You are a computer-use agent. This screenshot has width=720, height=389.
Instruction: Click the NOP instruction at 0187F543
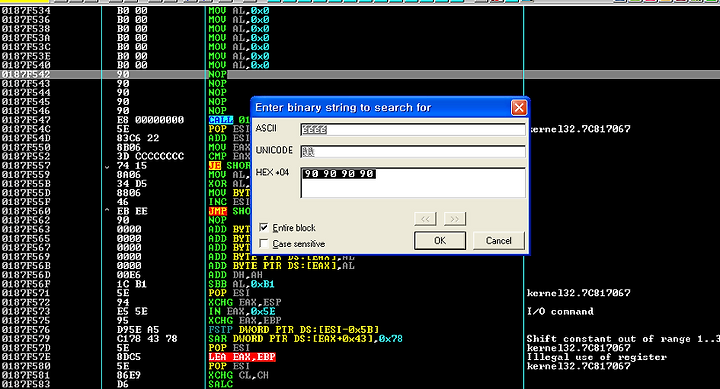pyautogui.click(x=217, y=84)
